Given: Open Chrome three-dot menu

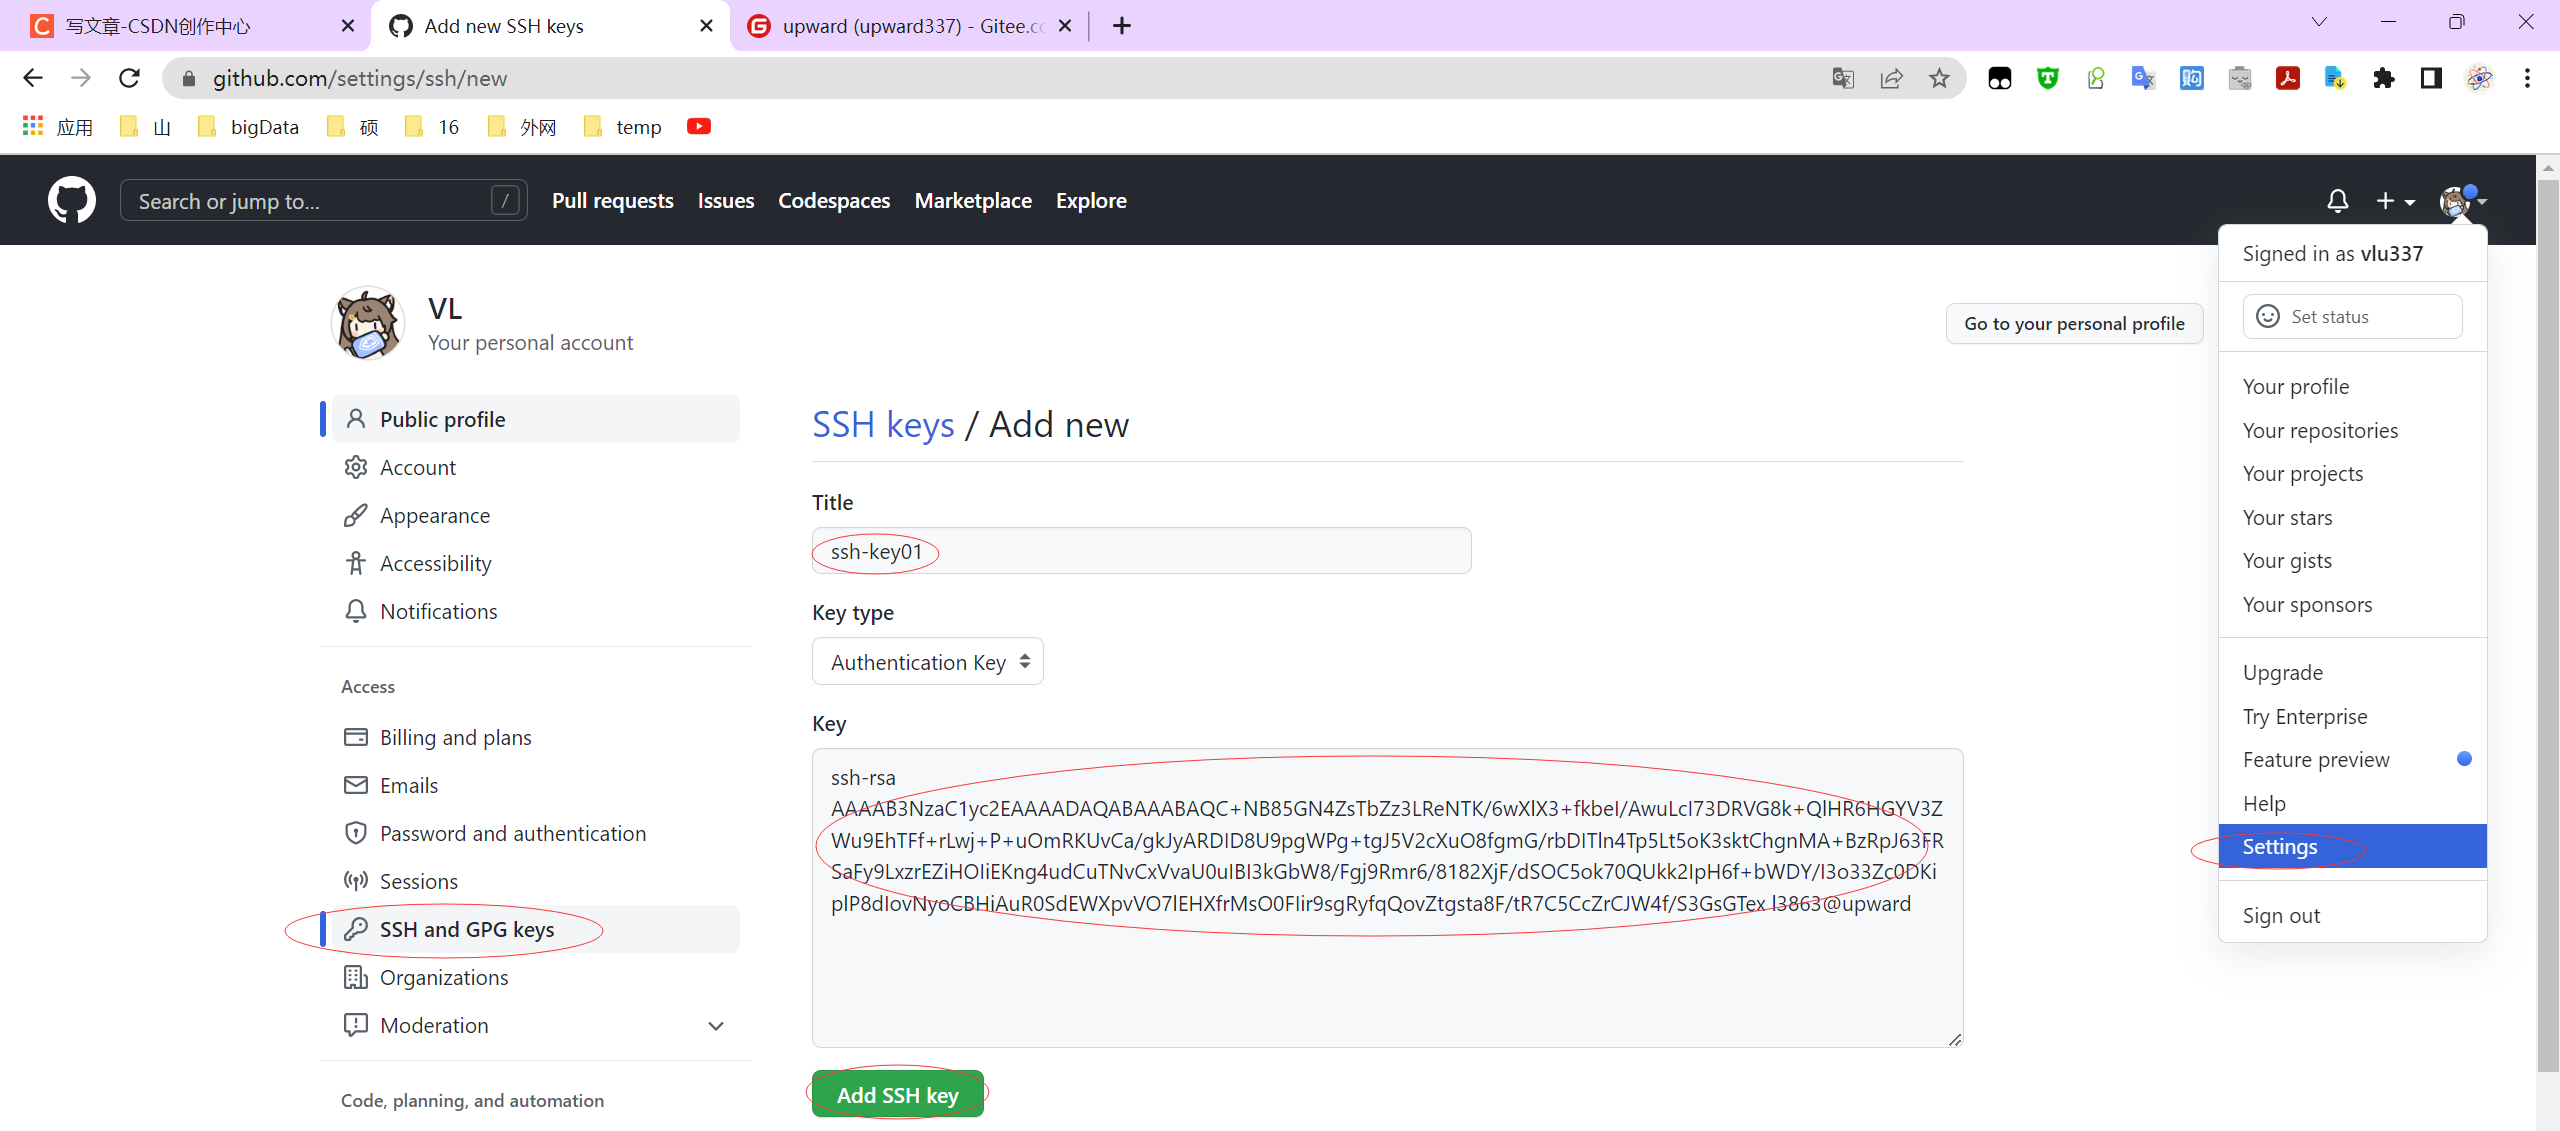Looking at the screenshot, I should 2527,78.
